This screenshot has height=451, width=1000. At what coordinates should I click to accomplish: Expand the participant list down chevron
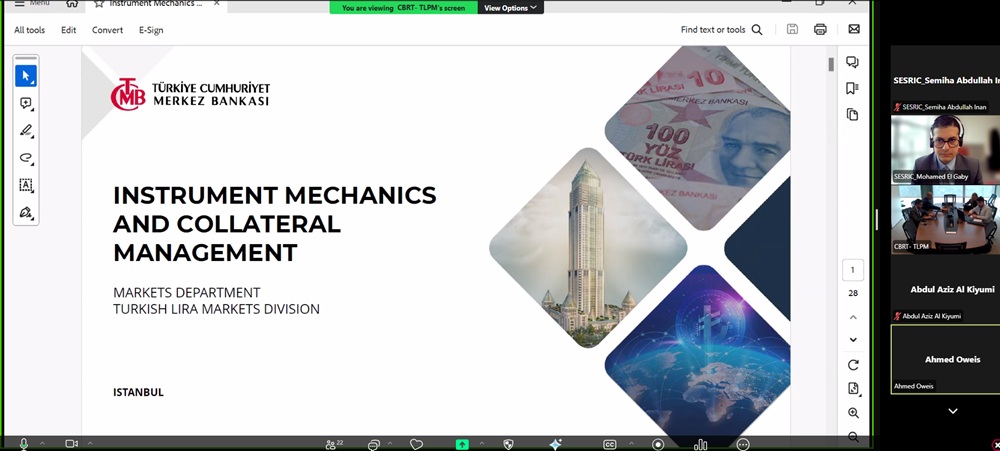(952, 411)
